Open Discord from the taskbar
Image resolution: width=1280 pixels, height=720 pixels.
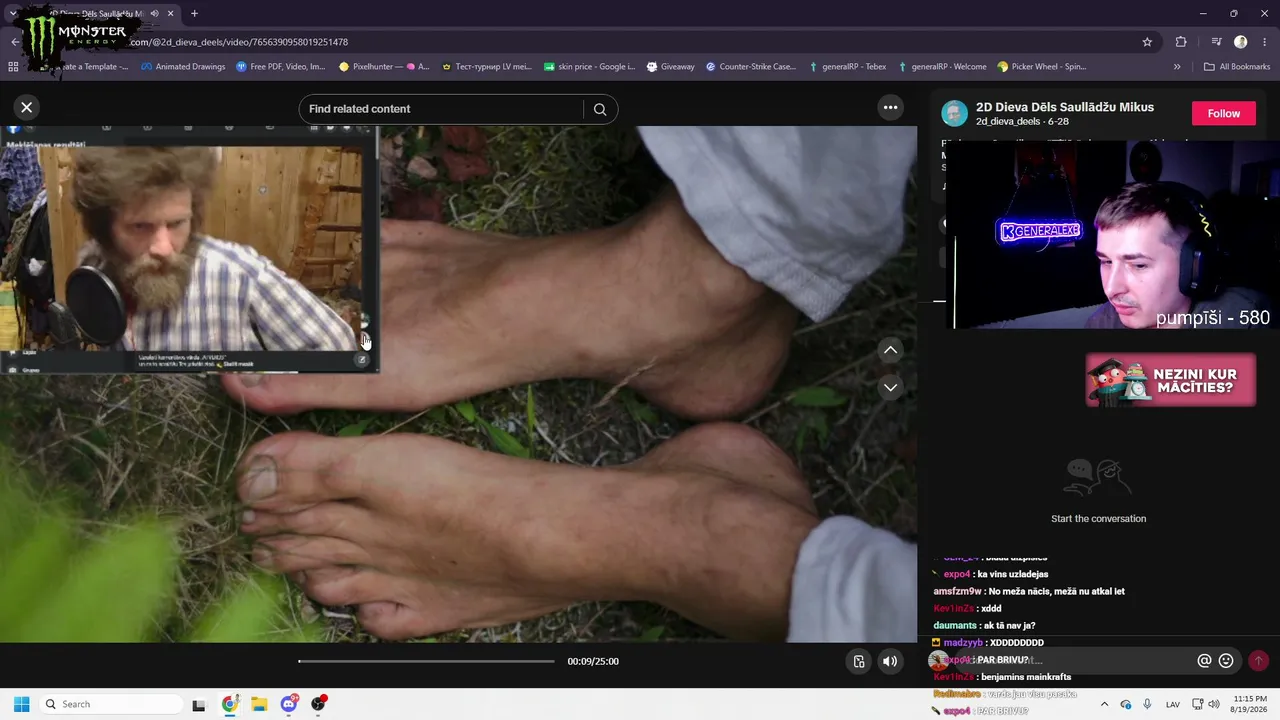click(x=289, y=704)
